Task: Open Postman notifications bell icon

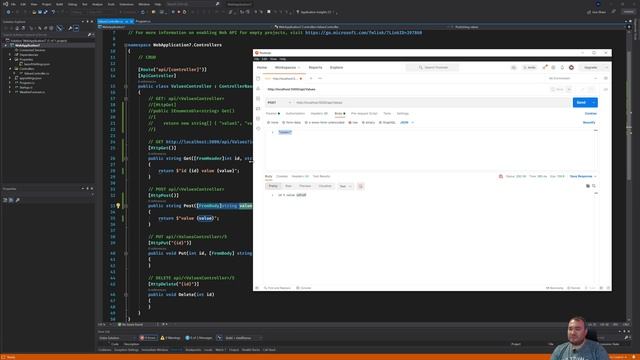Action: [562, 67]
